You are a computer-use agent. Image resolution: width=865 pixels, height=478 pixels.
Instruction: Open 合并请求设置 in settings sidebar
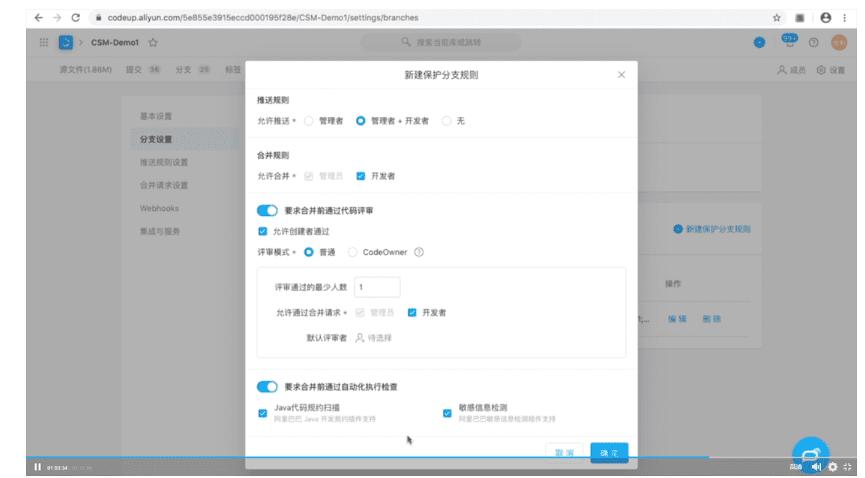coord(164,185)
